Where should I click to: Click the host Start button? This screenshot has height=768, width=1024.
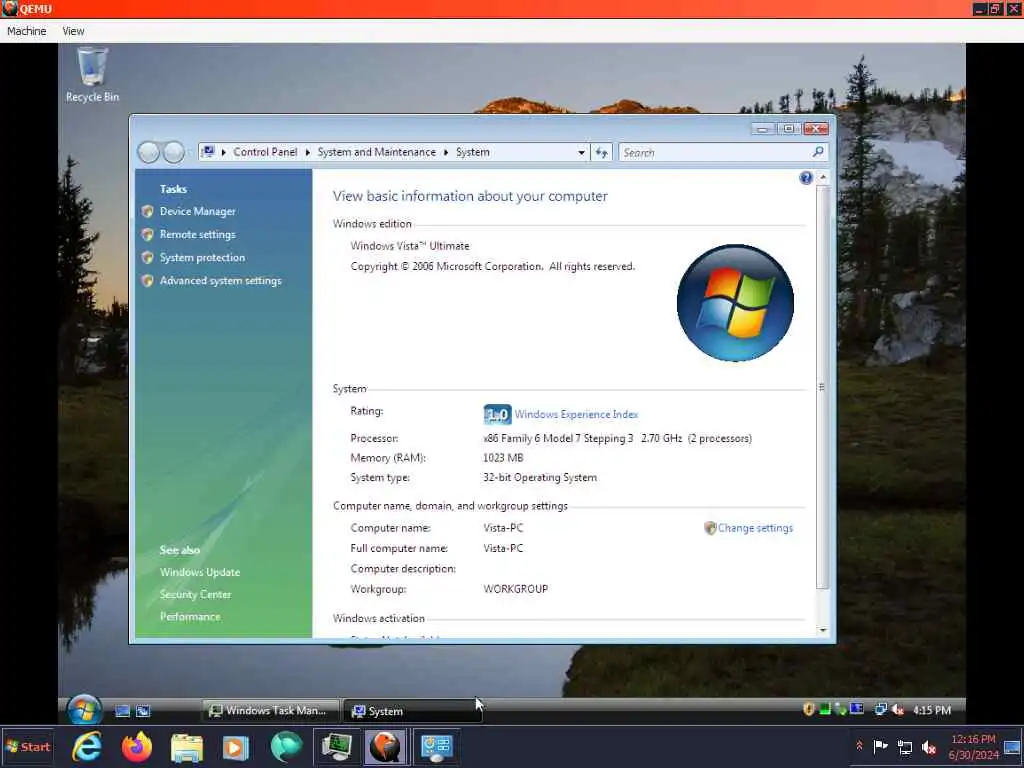pyautogui.click(x=27, y=747)
